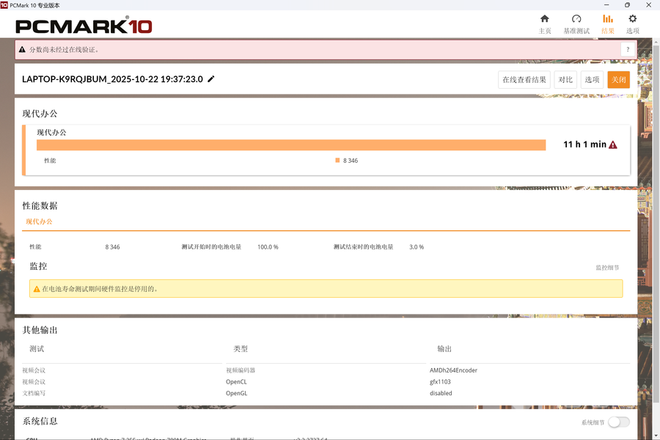
Task: Open the 监控细节 monitoring details link
Action: (608, 268)
